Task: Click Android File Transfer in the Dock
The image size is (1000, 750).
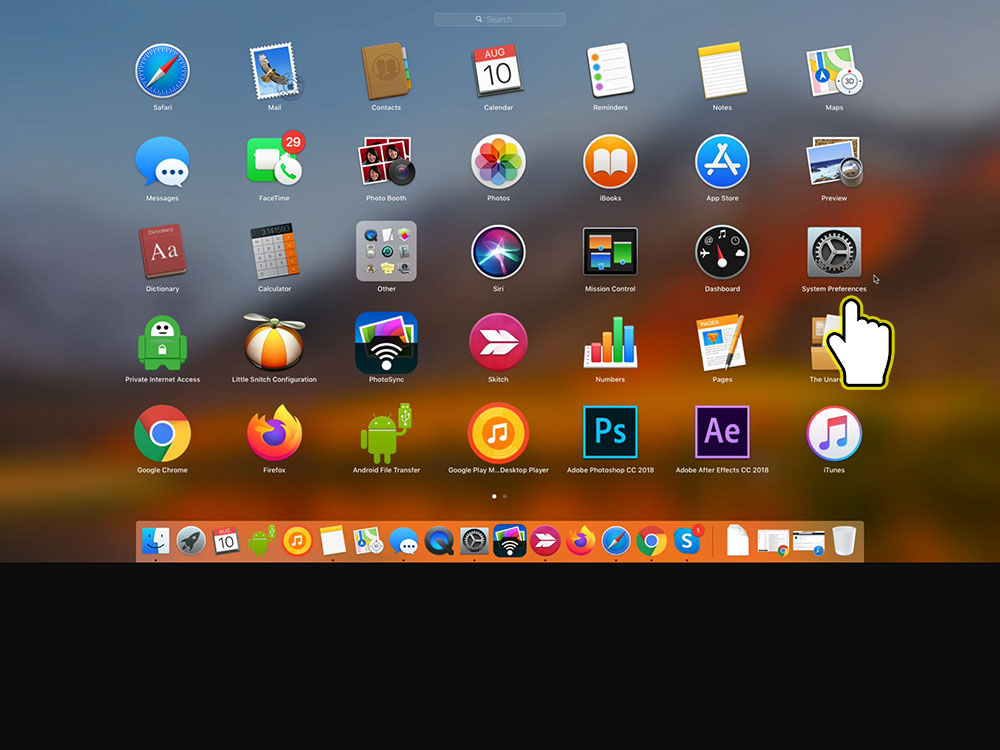Action: pyautogui.click(x=261, y=541)
